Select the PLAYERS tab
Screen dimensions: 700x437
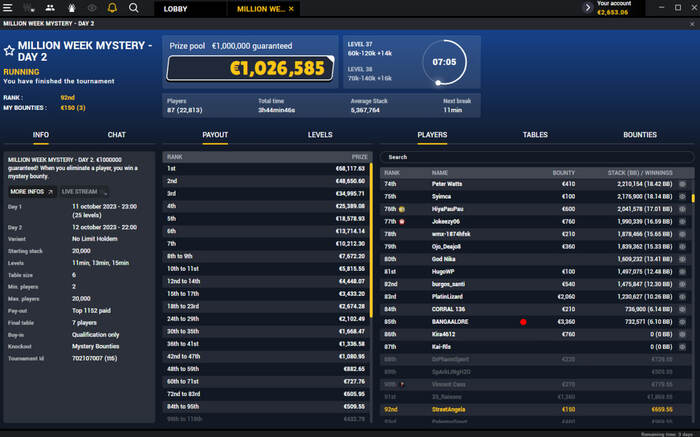[x=432, y=135]
